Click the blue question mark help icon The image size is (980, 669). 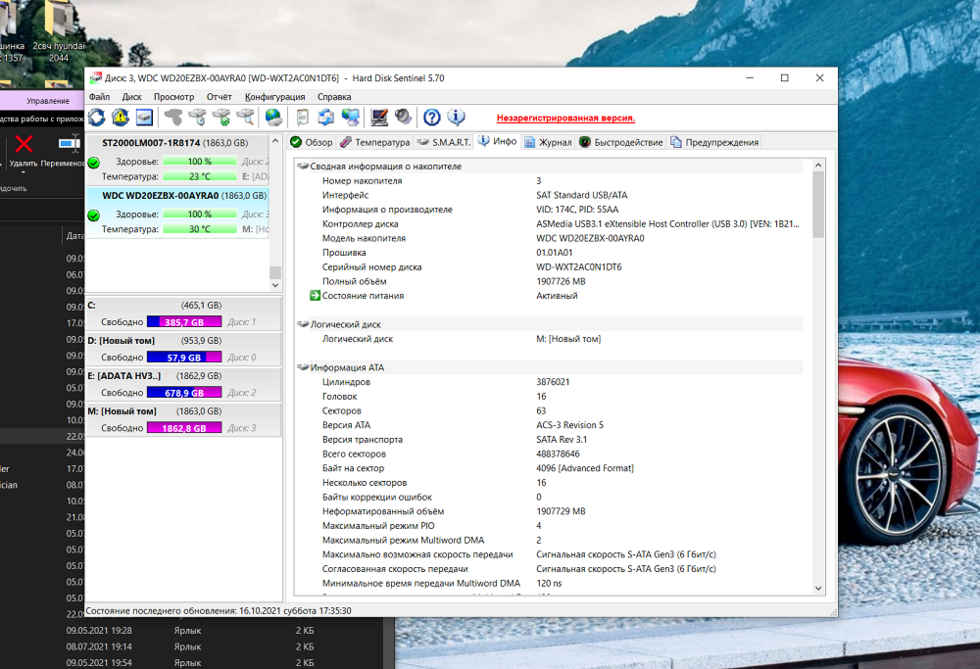click(x=432, y=118)
